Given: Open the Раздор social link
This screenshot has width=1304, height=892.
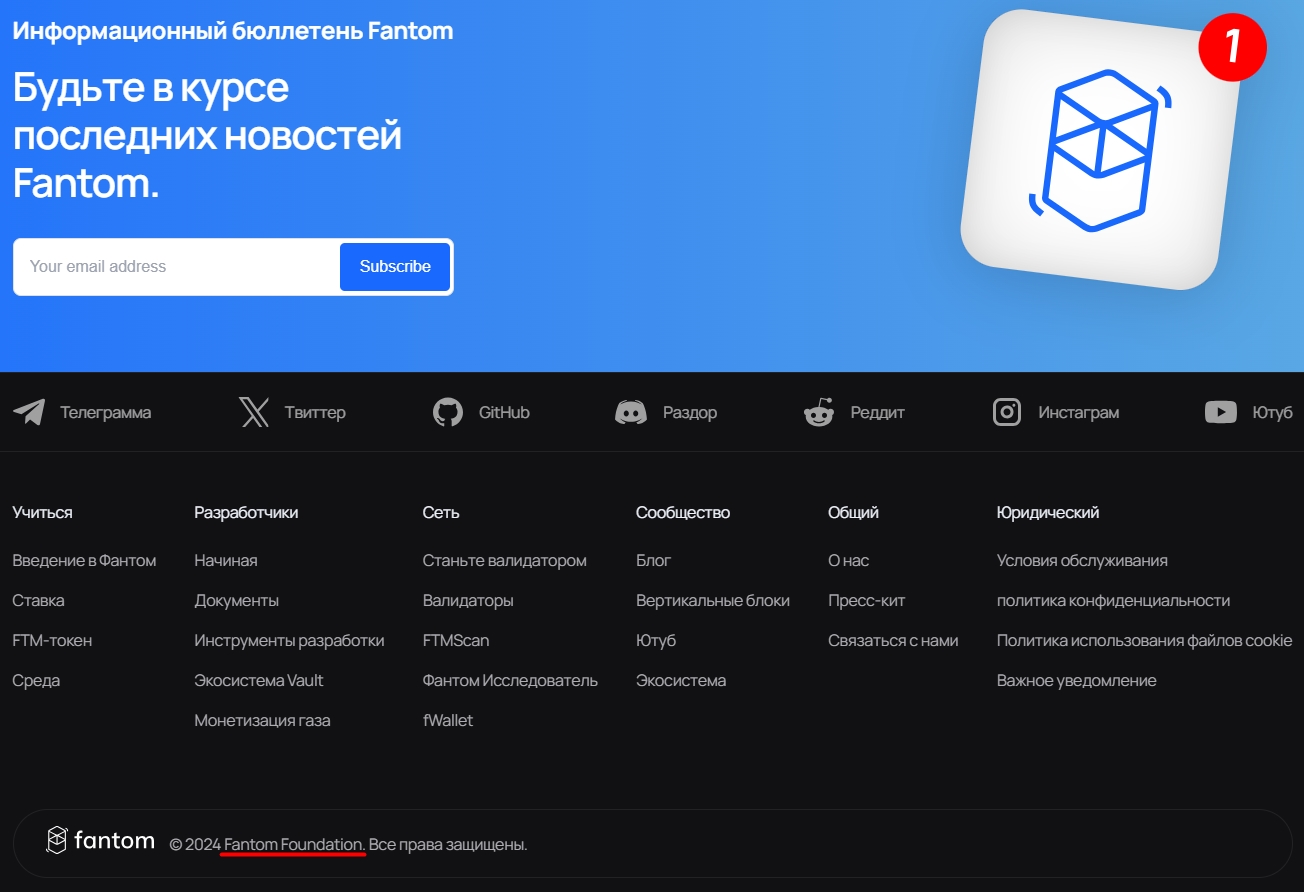Looking at the screenshot, I should 690,413.
